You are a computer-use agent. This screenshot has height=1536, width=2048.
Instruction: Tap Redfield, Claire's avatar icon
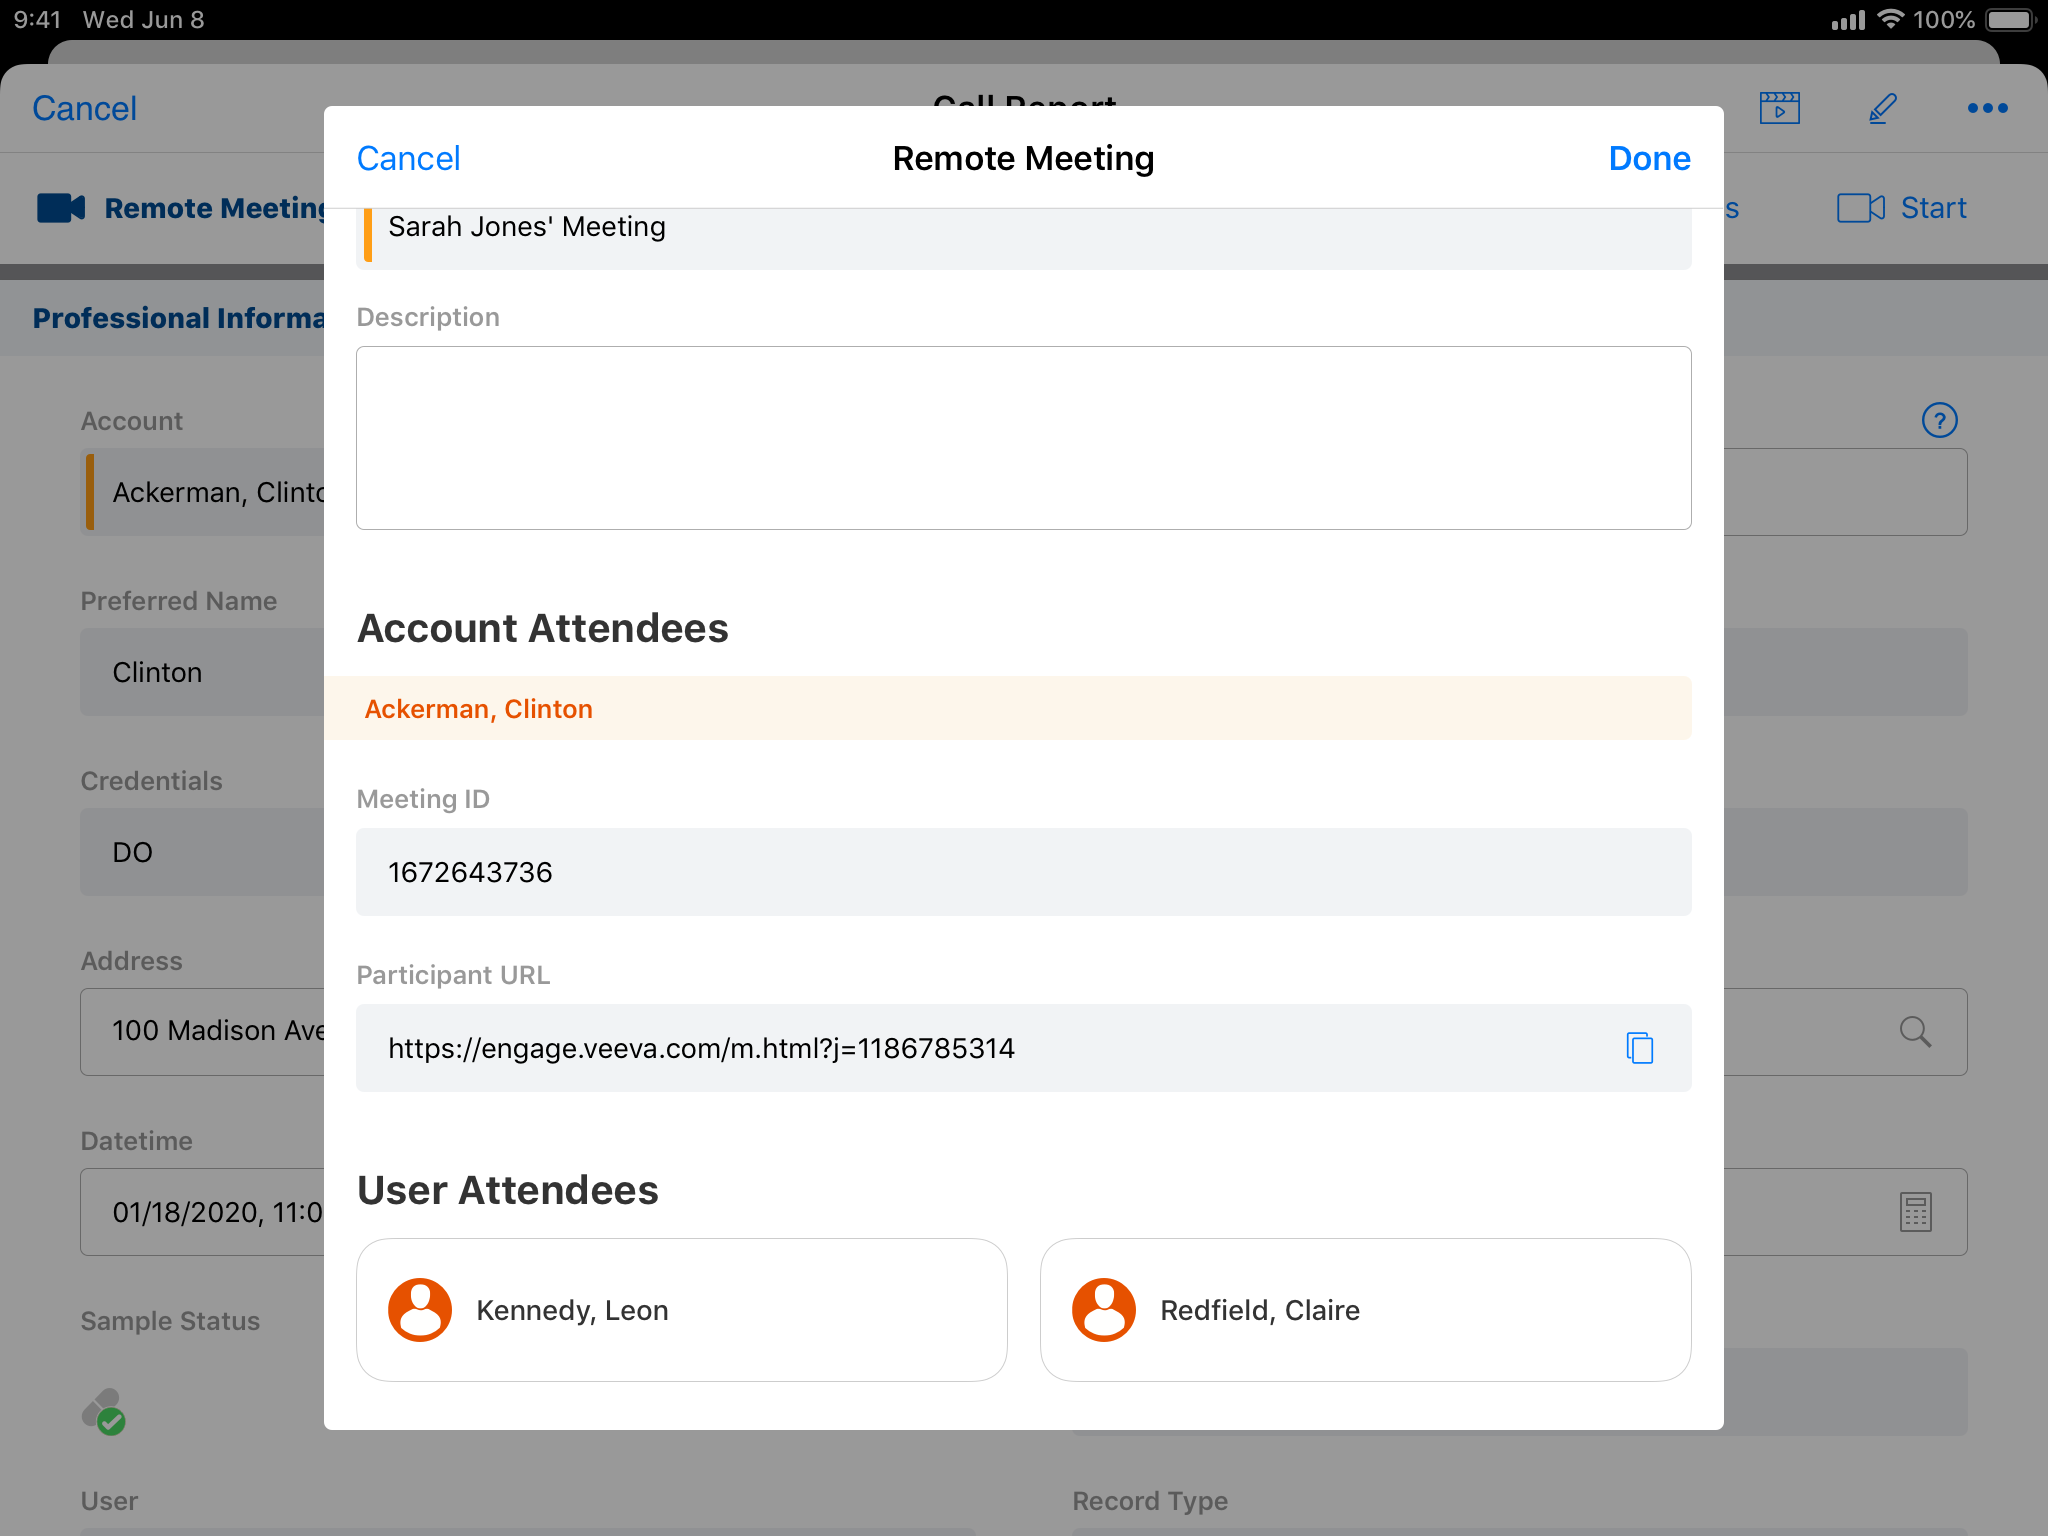pyautogui.click(x=1103, y=1309)
